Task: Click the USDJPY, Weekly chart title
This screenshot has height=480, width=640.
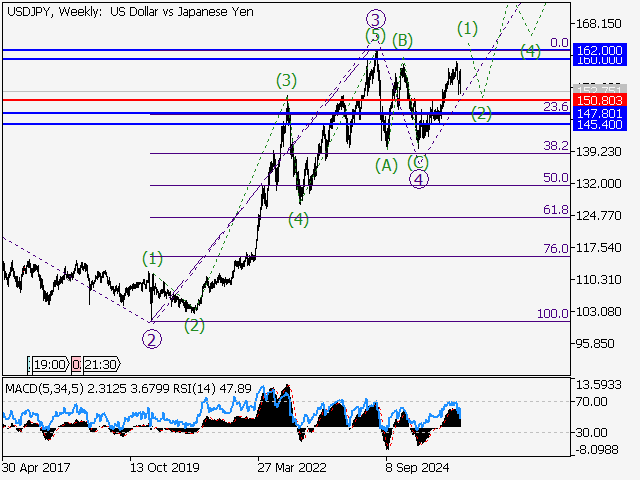Action: [x=46, y=11]
